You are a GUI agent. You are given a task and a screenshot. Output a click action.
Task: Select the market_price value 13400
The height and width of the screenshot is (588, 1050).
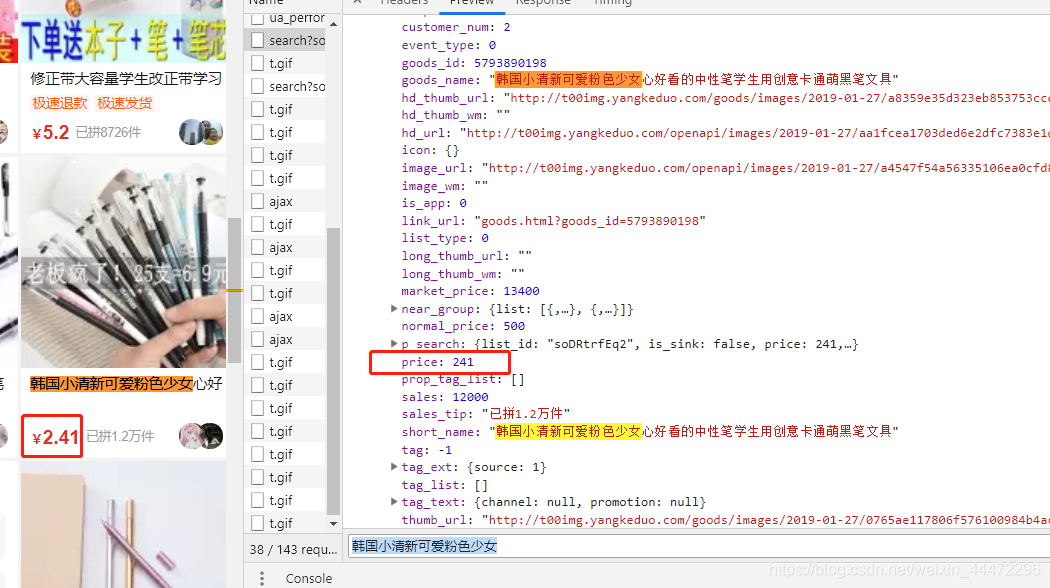(522, 291)
